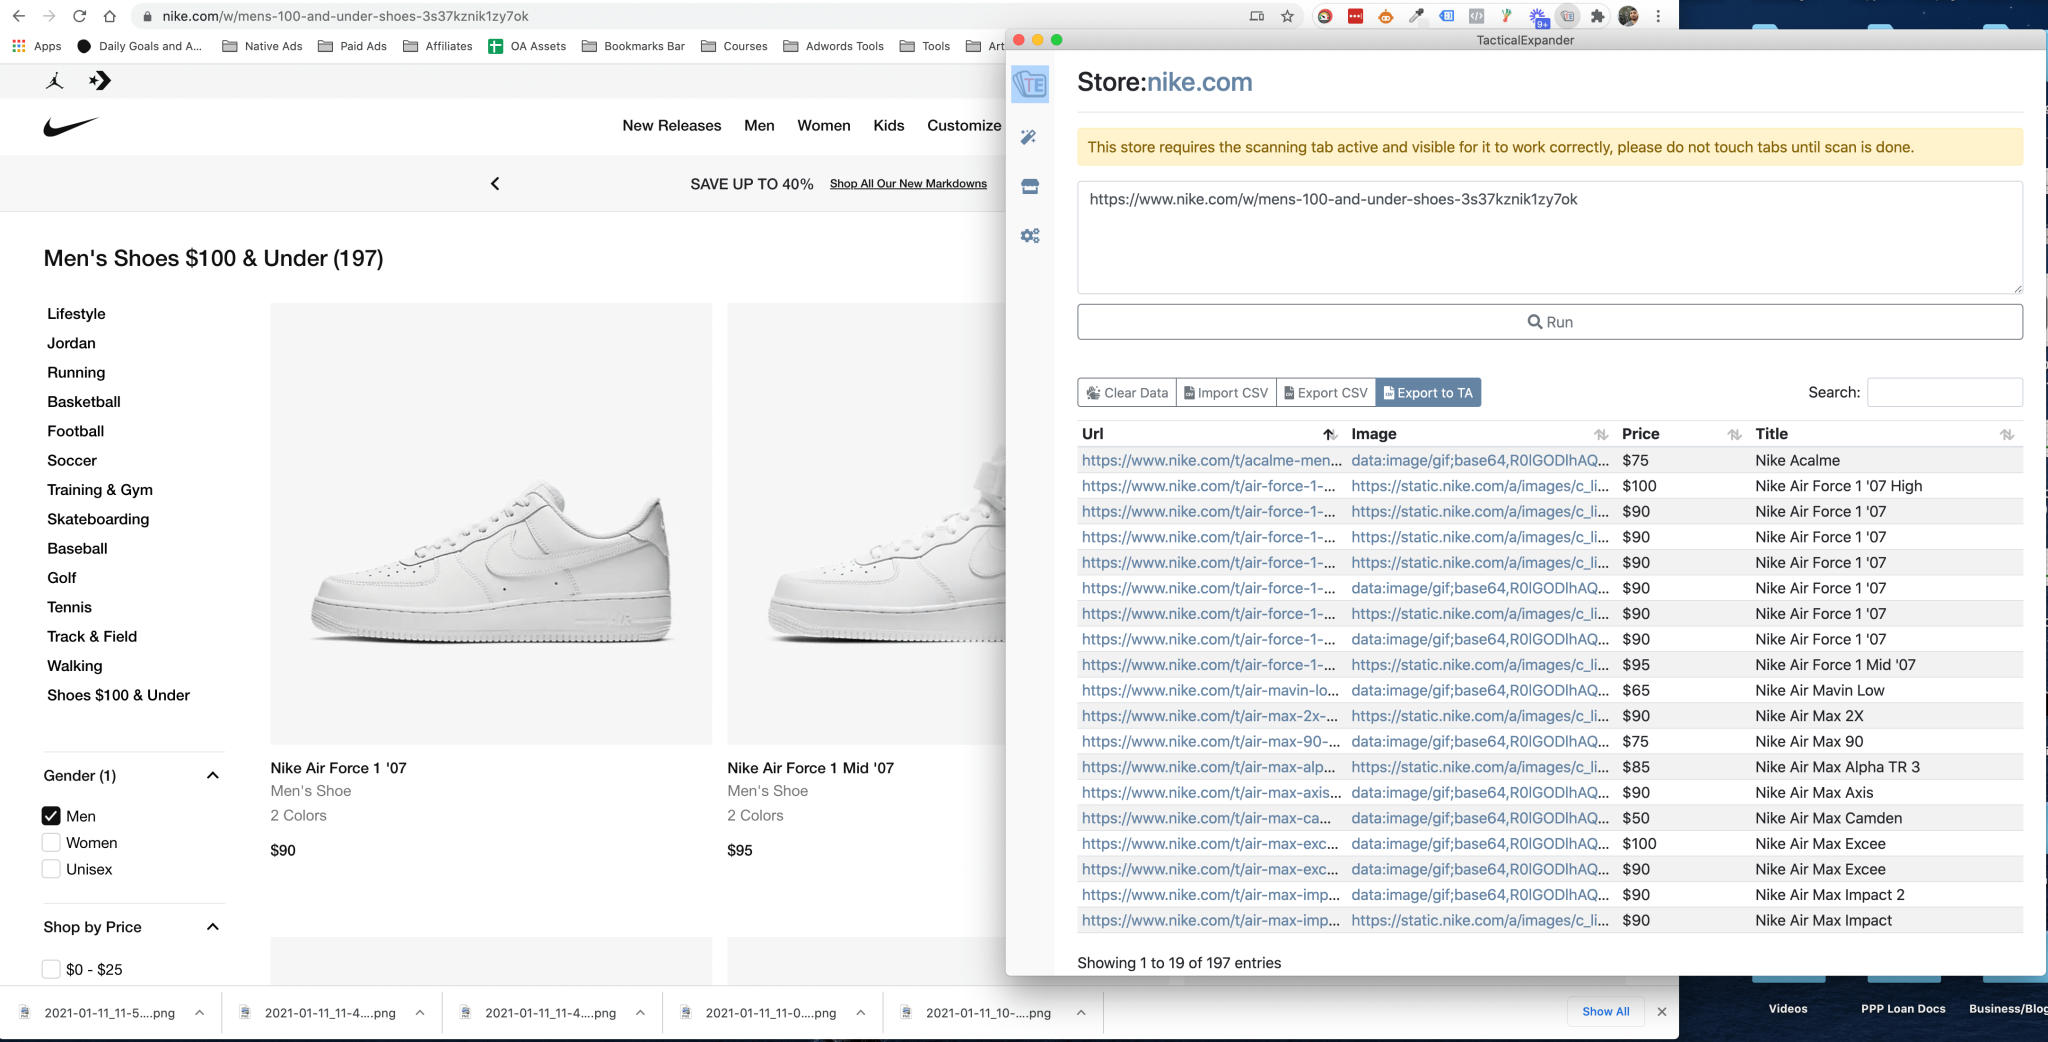The width and height of the screenshot is (2048, 1042).
Task: Focus the table Search field
Action: (1945, 392)
